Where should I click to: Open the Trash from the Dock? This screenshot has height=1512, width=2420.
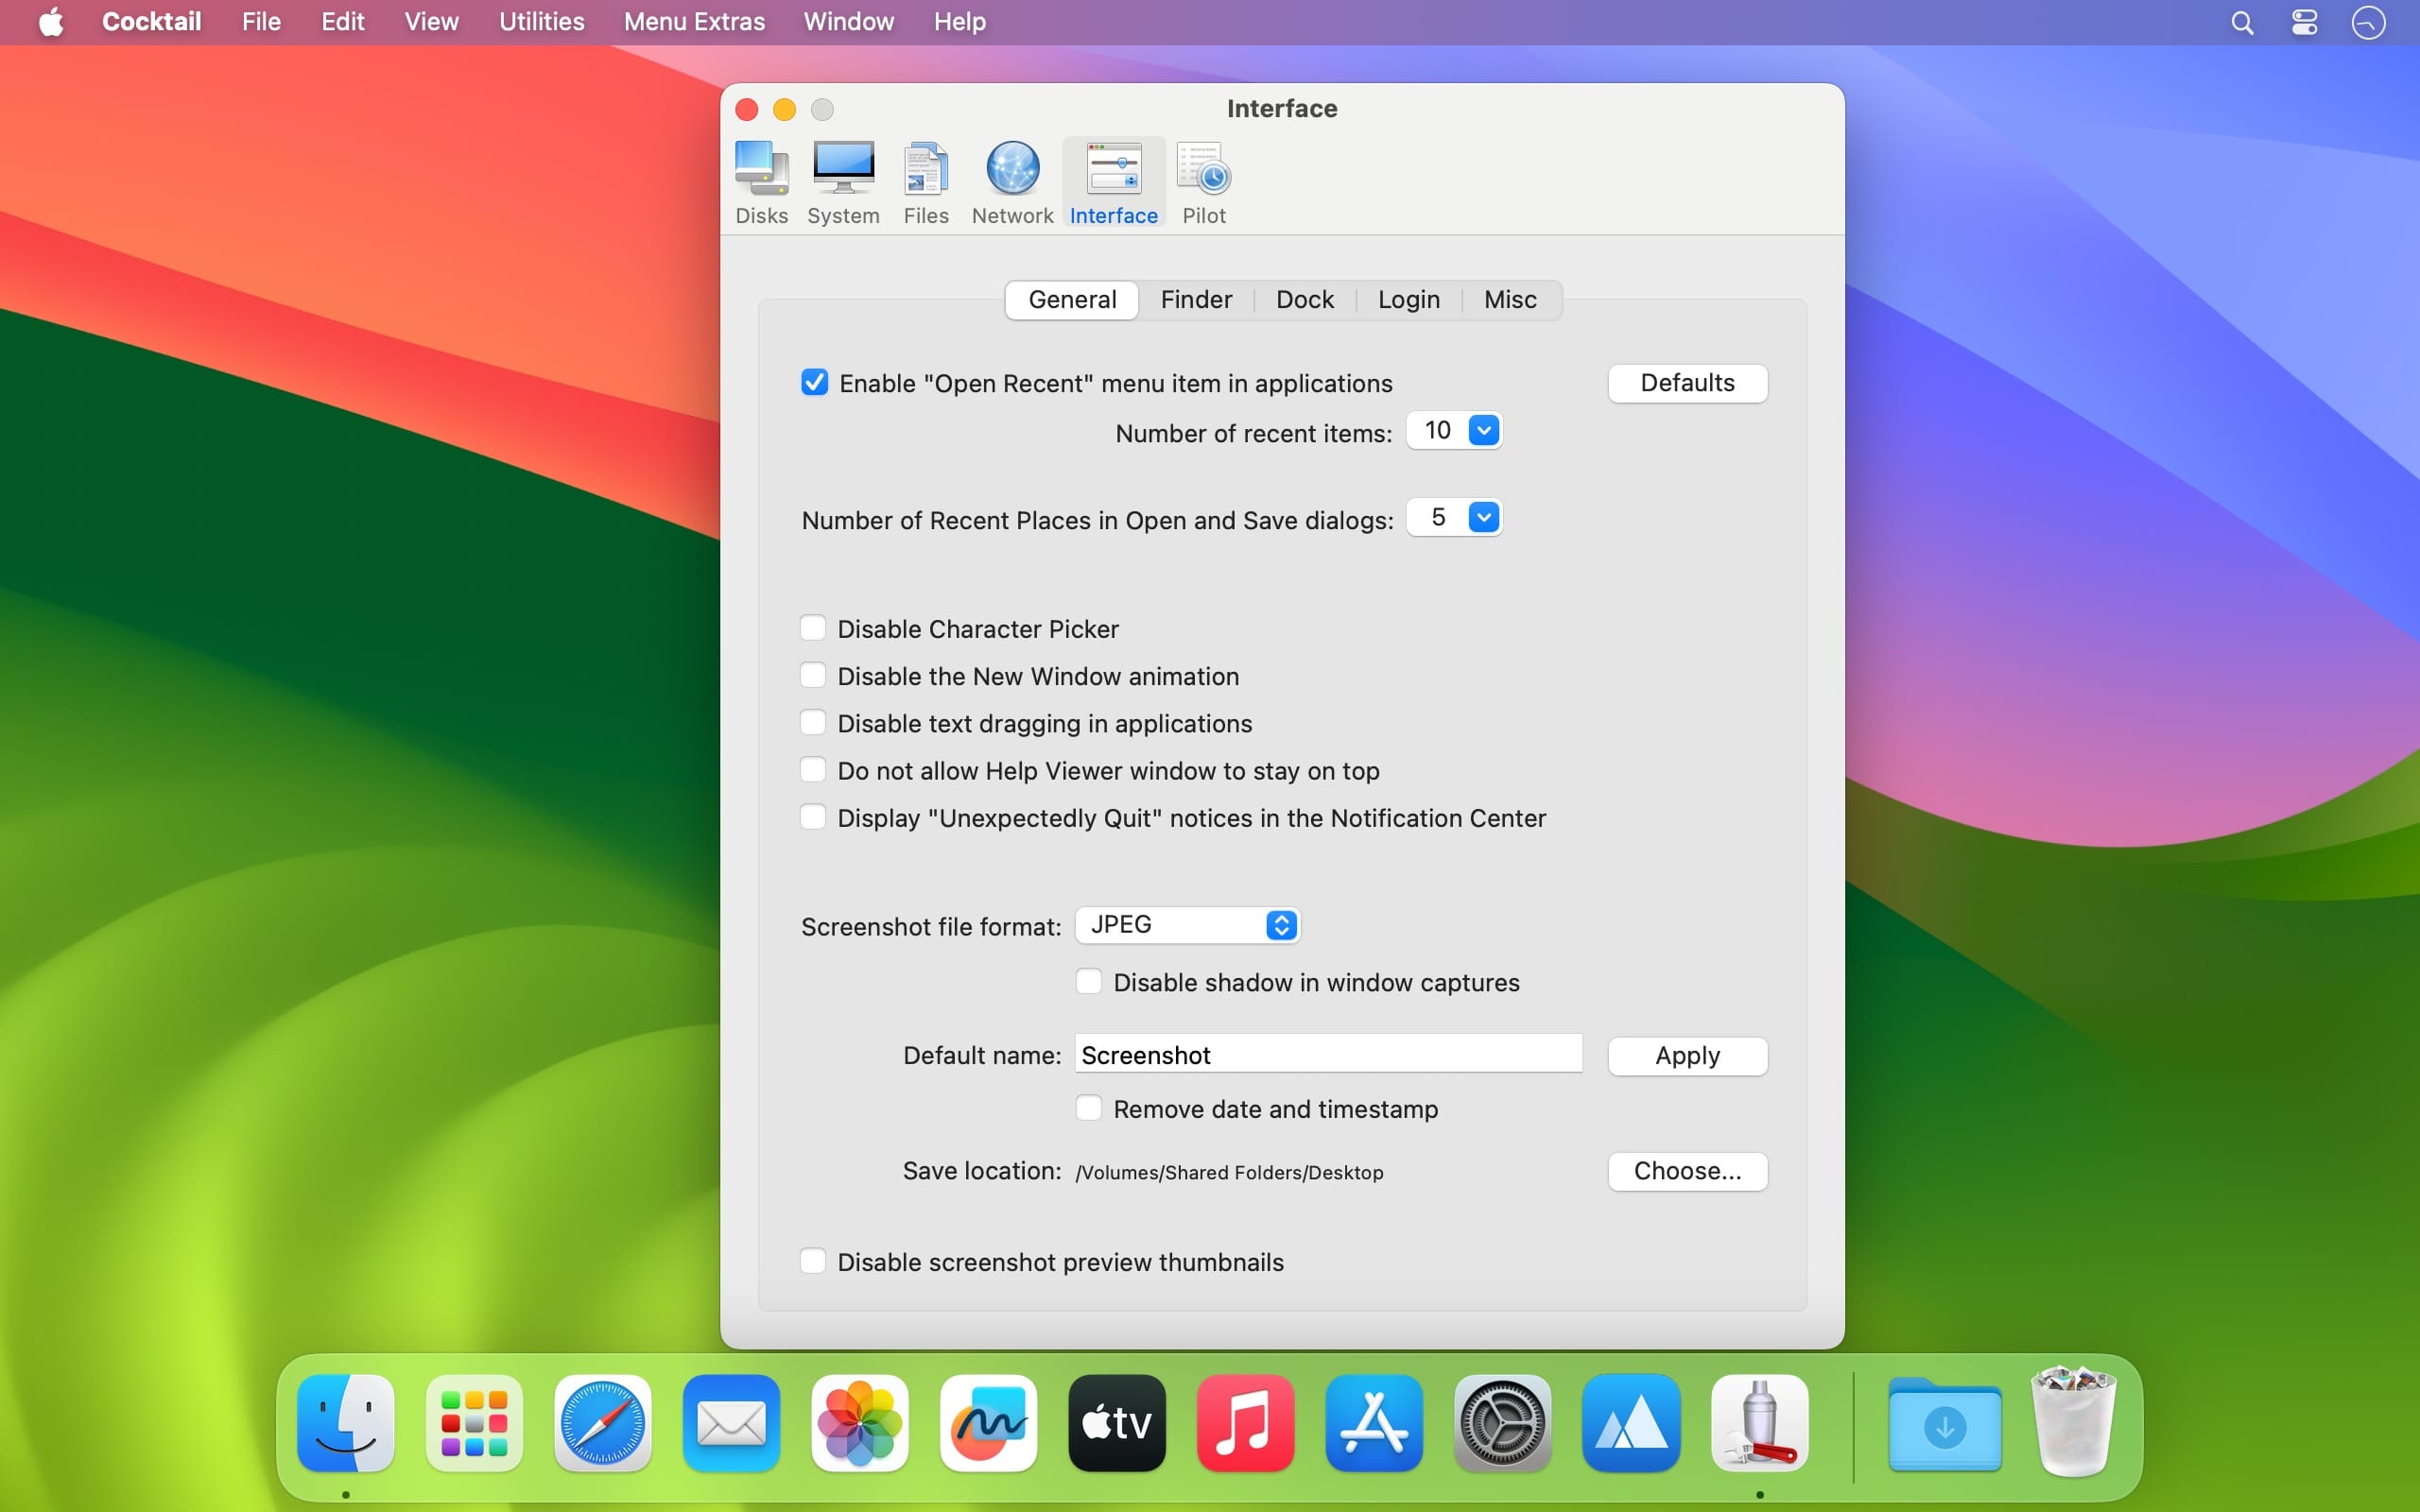2073,1422
